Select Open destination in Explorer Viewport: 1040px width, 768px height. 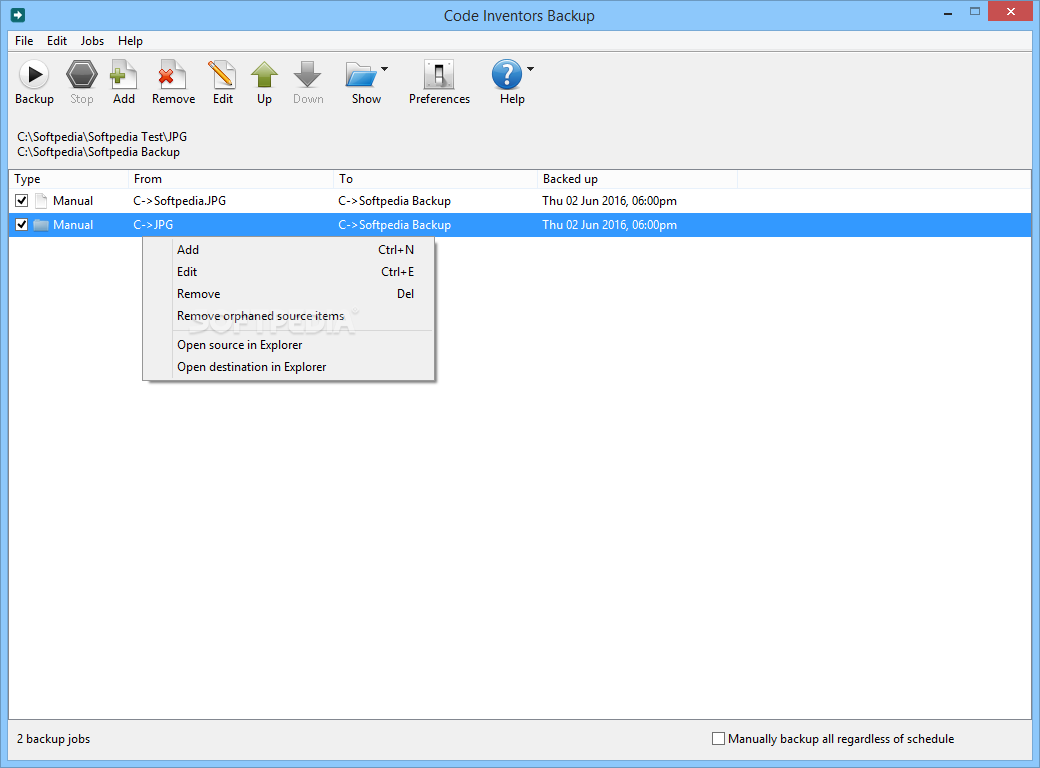coord(289,367)
